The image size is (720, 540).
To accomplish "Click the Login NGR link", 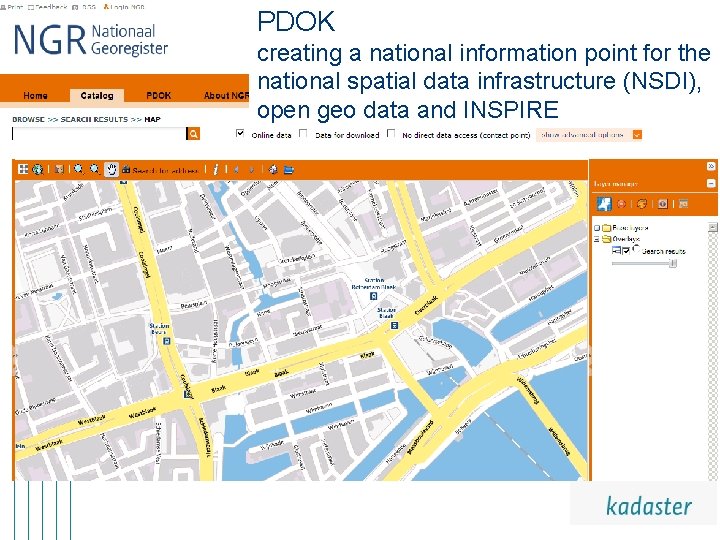I will tap(124, 7).
